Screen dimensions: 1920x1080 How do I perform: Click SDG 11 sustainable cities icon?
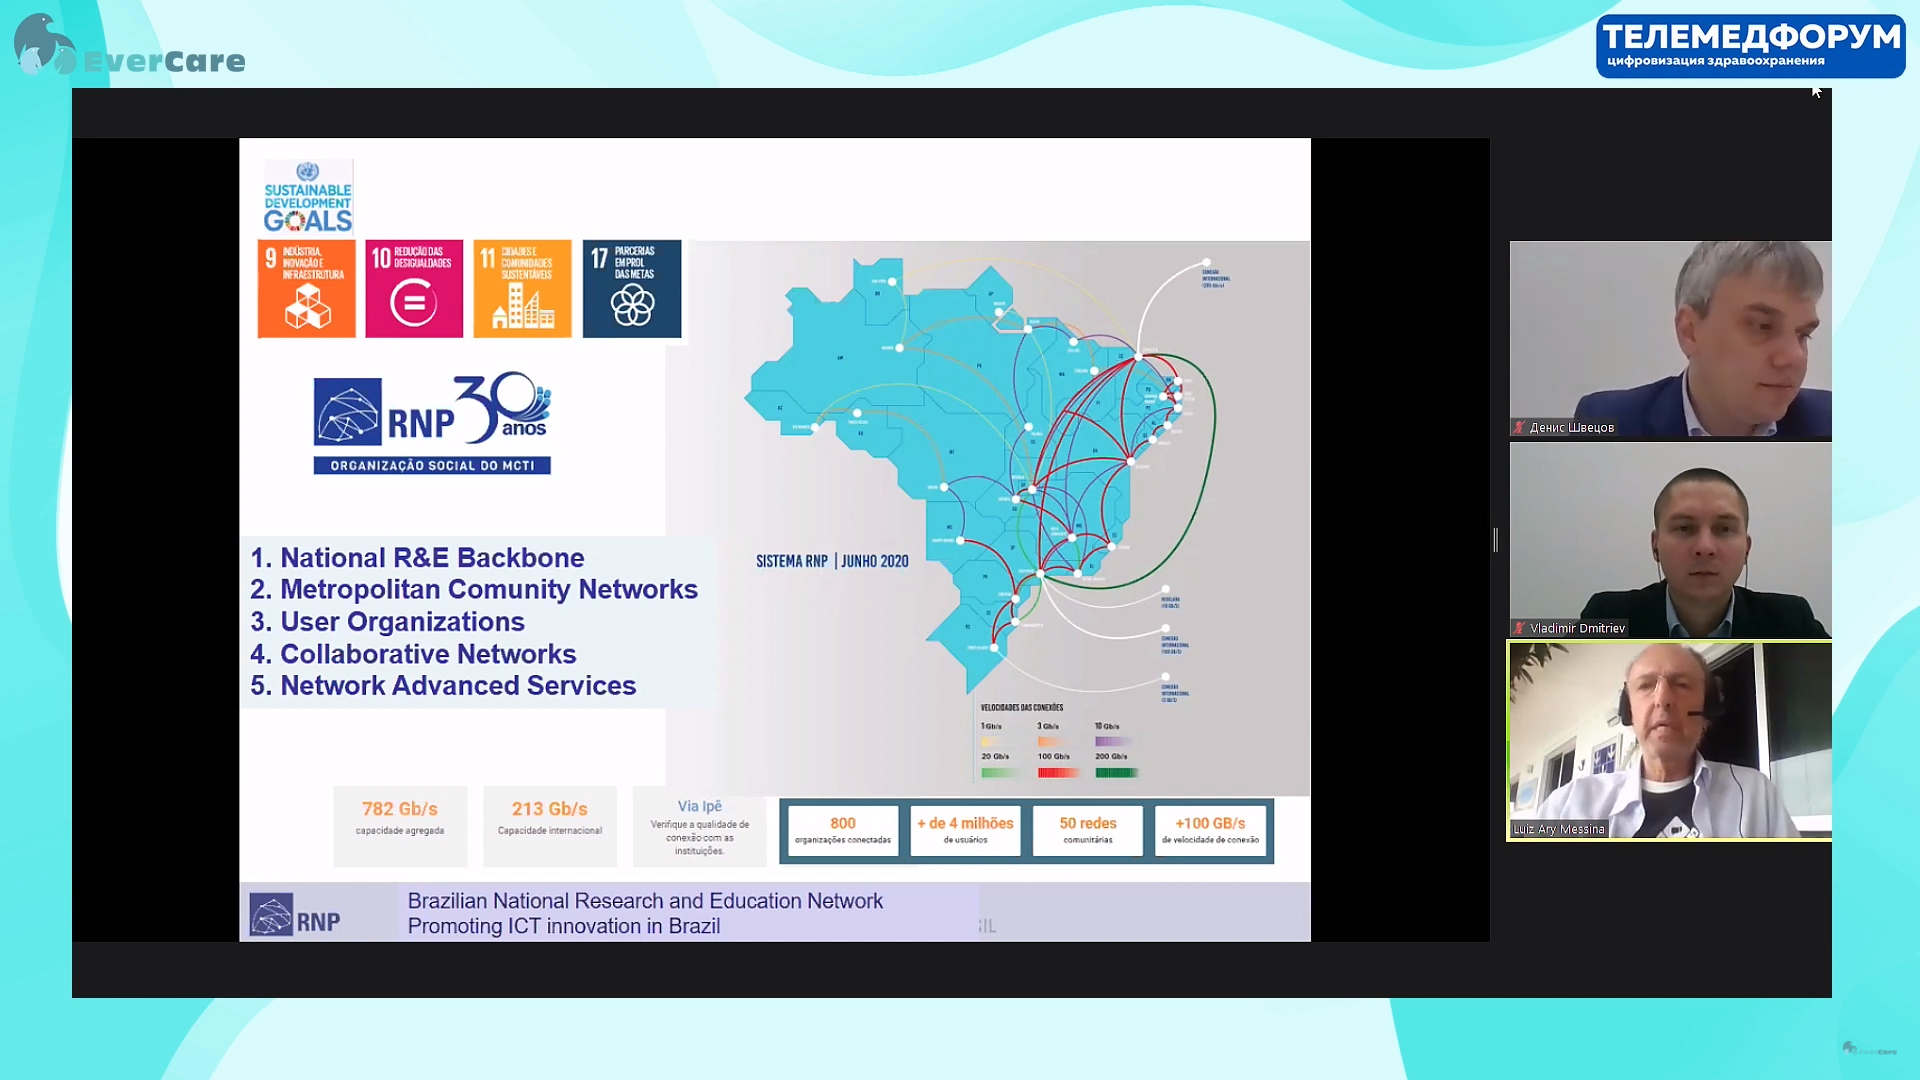click(522, 289)
